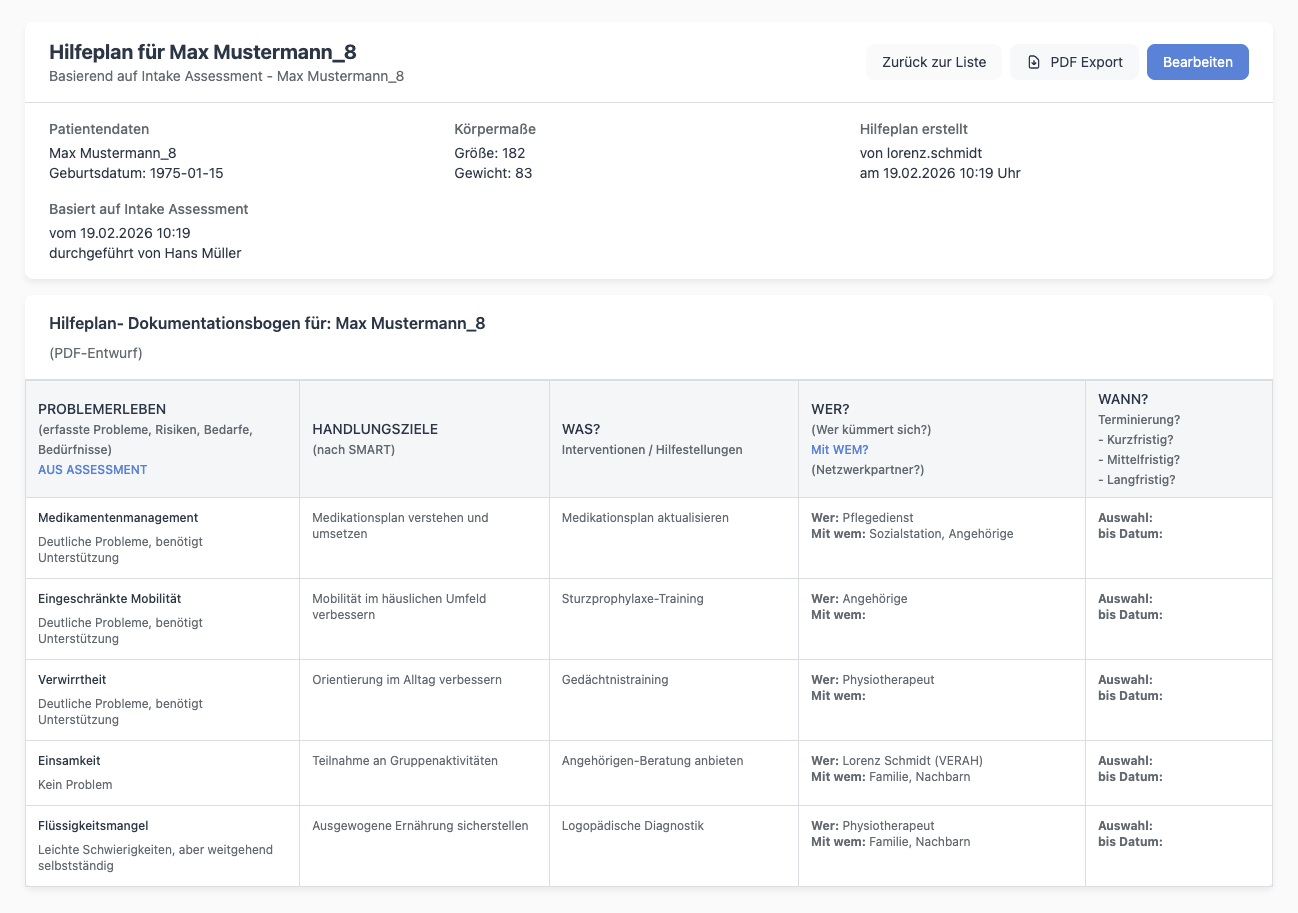Click the PROBLEMERLEBEN column header
The image size is (1298, 913).
coord(101,408)
